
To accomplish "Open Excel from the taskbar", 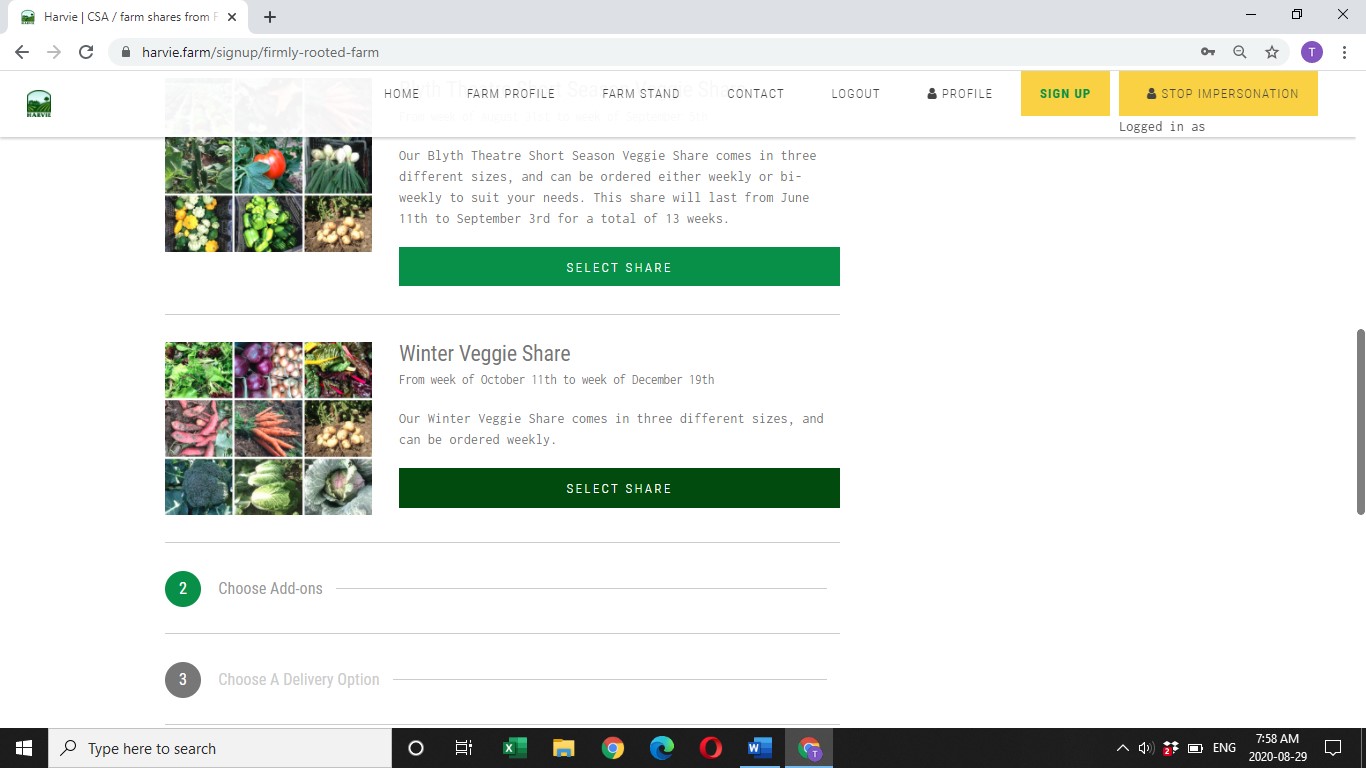I will tap(514, 748).
